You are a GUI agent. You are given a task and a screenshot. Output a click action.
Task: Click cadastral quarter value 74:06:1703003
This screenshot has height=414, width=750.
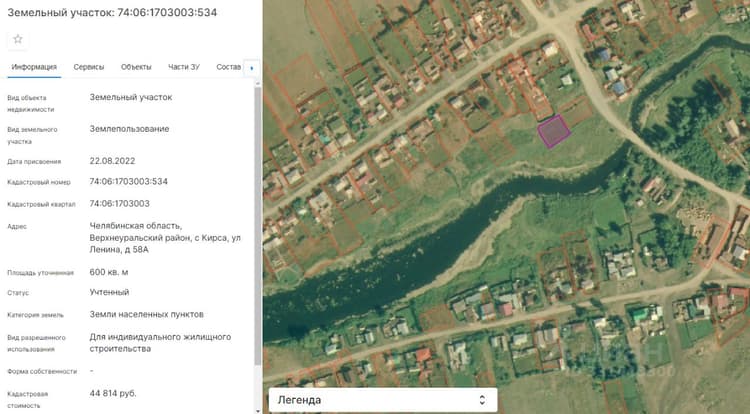pyautogui.click(x=120, y=204)
